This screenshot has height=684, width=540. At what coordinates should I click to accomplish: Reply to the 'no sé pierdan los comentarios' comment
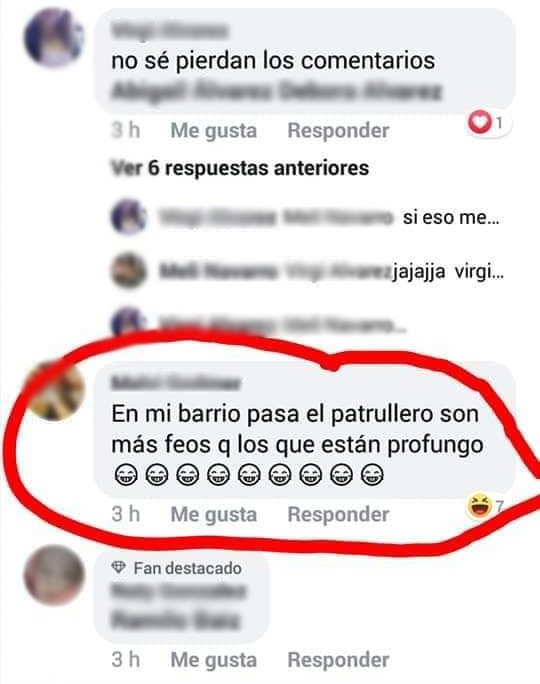(338, 130)
